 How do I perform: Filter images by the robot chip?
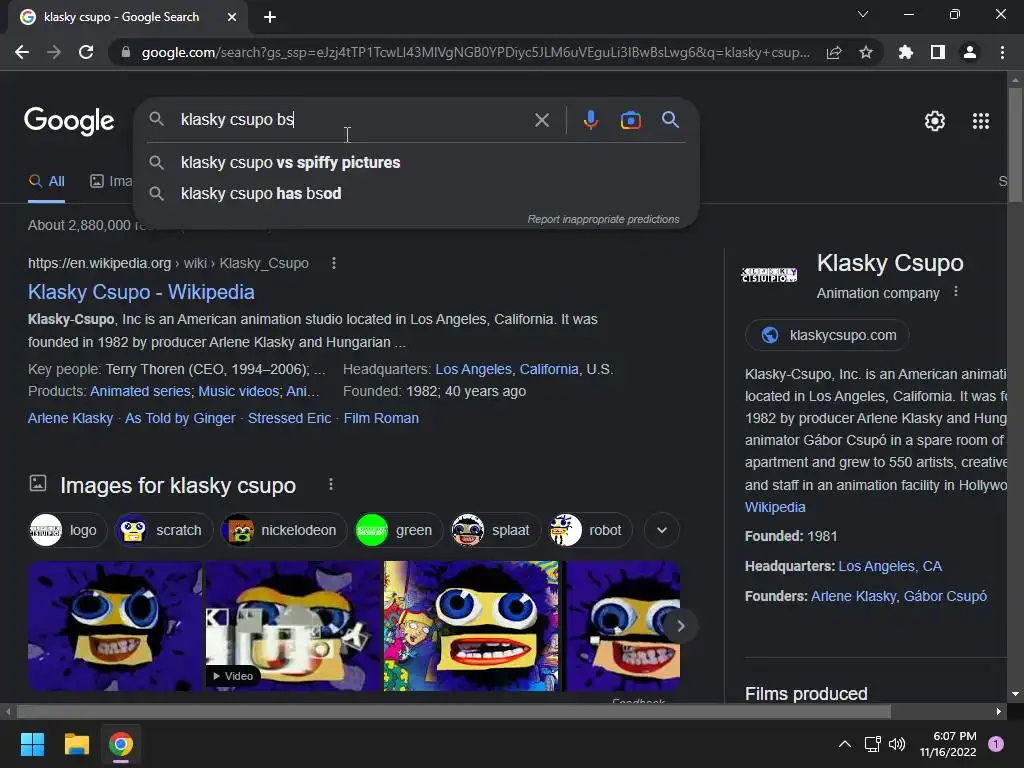coord(590,530)
